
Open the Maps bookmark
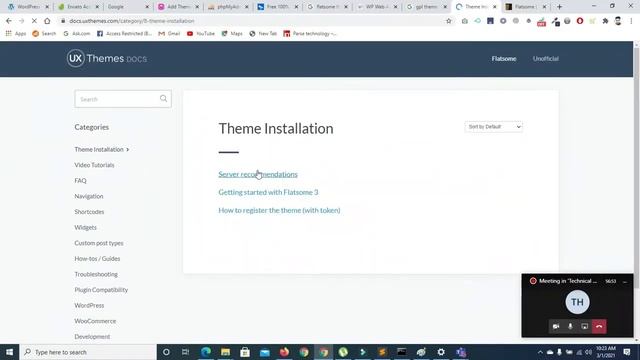[x=232, y=33]
